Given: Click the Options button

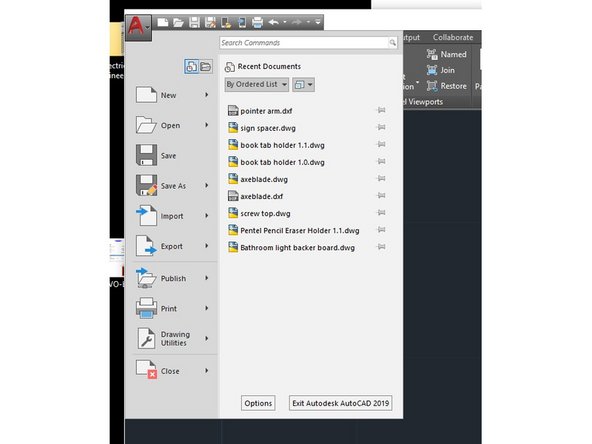Looking at the screenshot, I should (258, 403).
